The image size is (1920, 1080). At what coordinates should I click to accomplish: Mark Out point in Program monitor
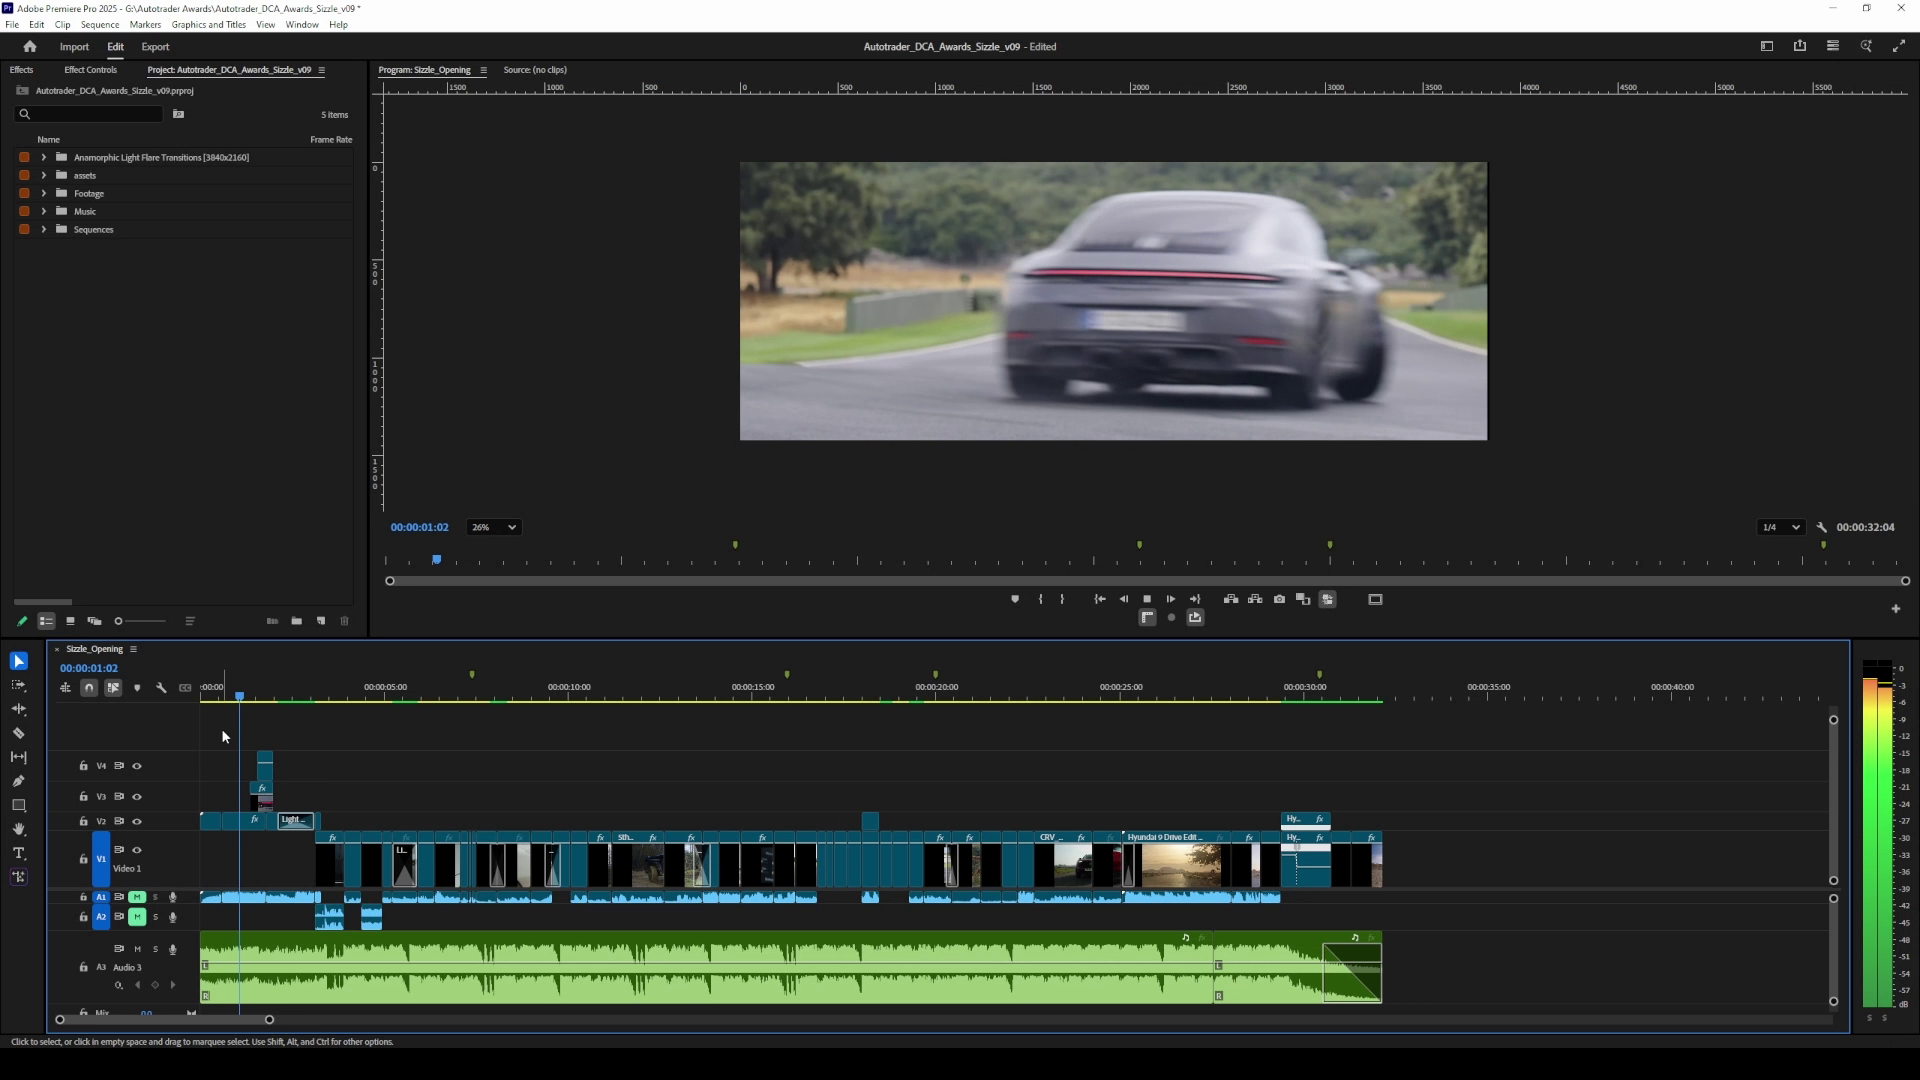point(1062,599)
